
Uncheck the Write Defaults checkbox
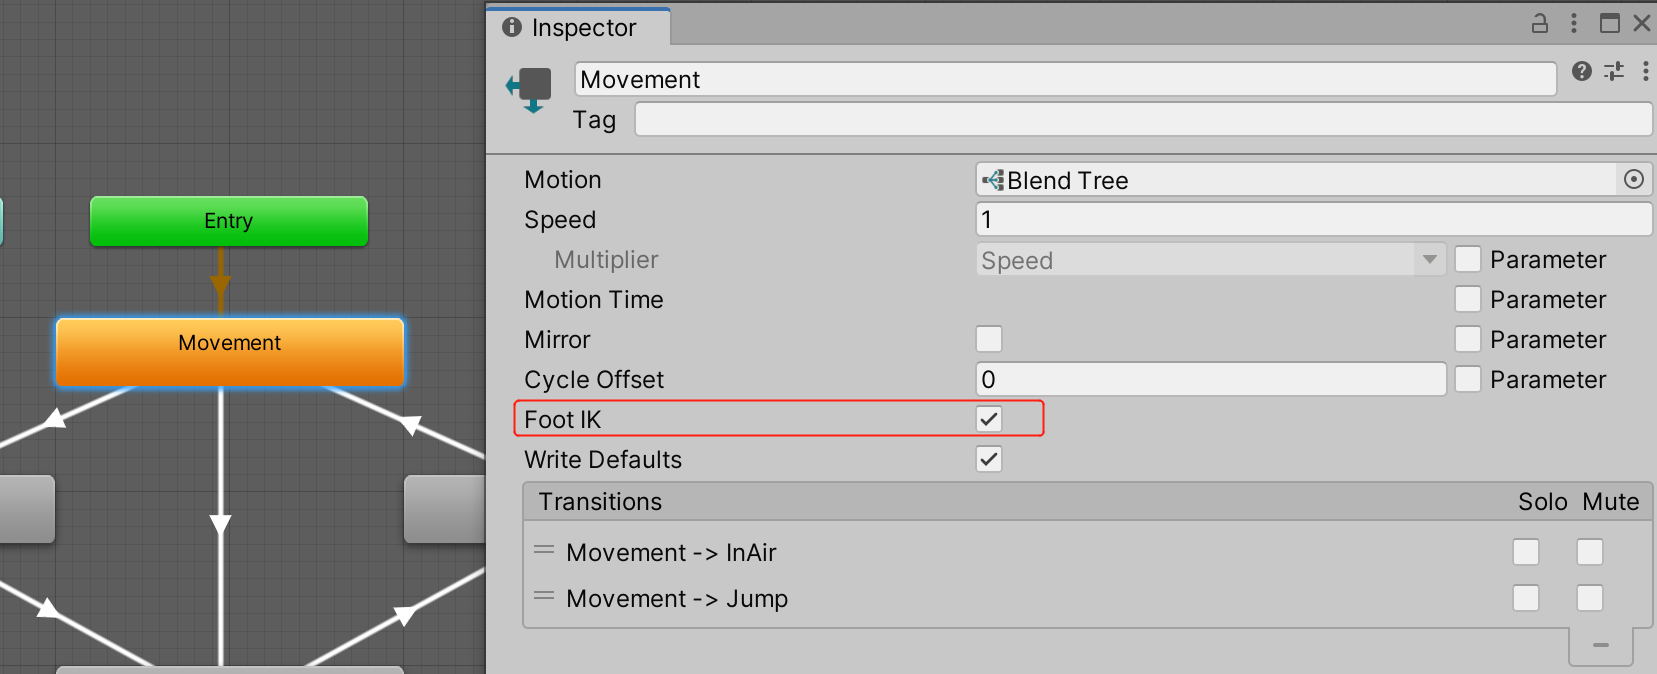coord(988,459)
